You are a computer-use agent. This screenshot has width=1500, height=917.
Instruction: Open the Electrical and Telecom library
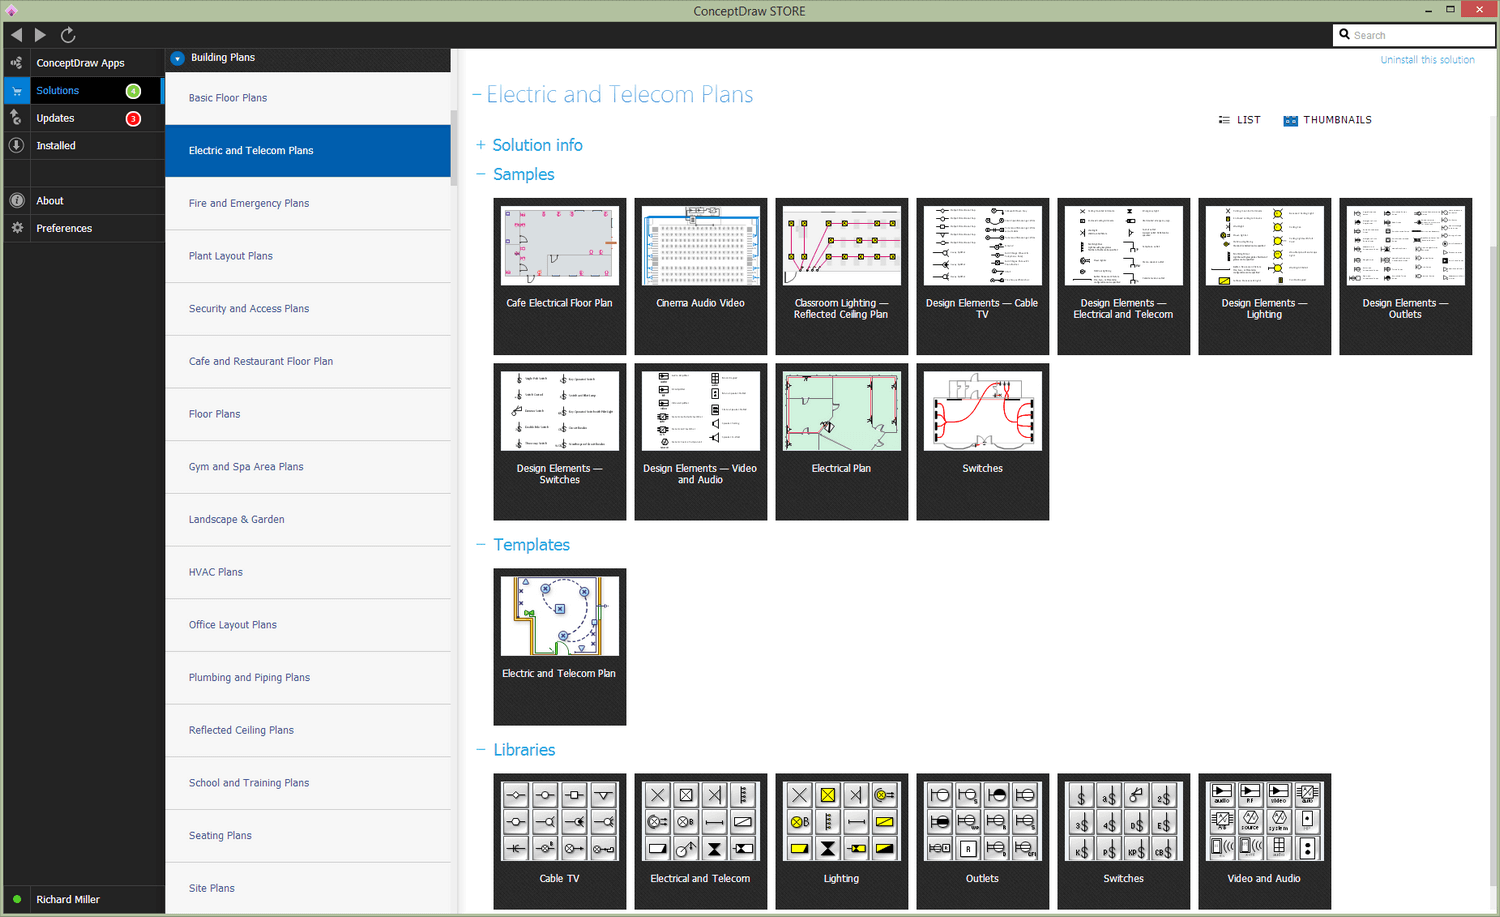(701, 841)
